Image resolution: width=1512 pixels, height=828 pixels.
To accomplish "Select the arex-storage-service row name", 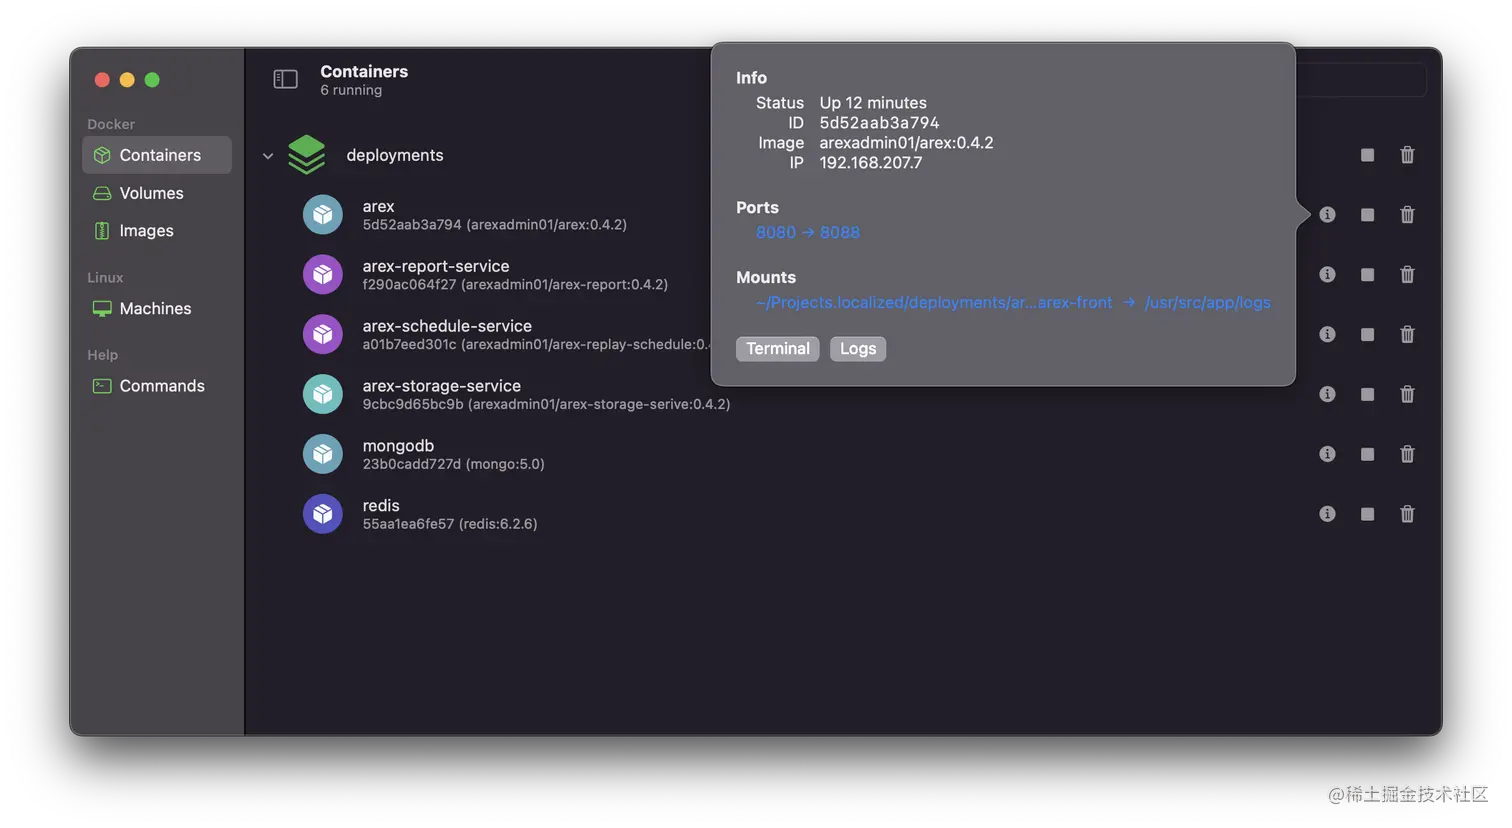I will [x=442, y=386].
